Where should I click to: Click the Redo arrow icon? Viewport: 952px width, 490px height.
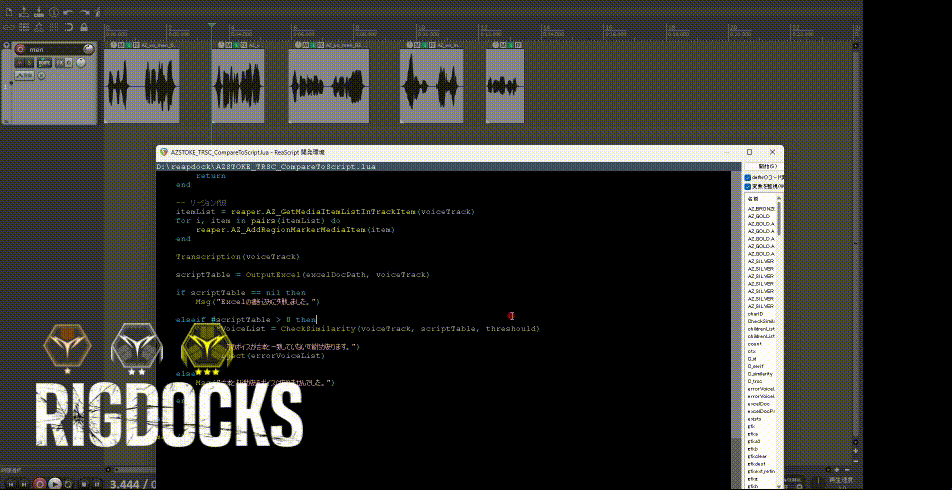click(84, 12)
